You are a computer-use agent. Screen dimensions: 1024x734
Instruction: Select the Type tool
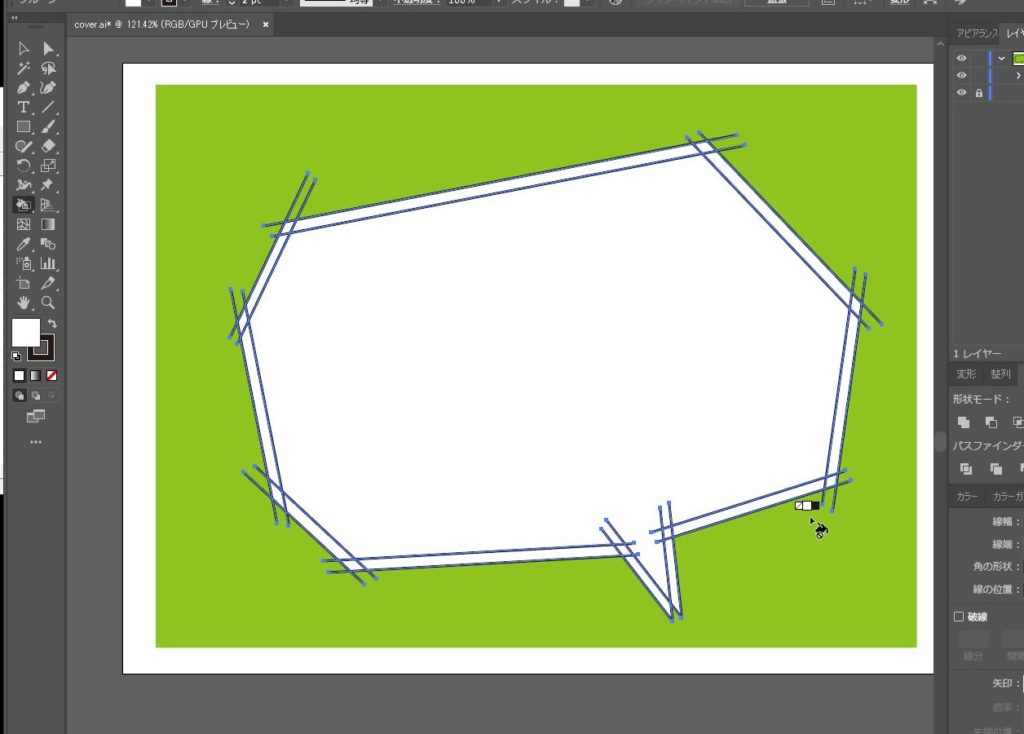pyautogui.click(x=23, y=107)
